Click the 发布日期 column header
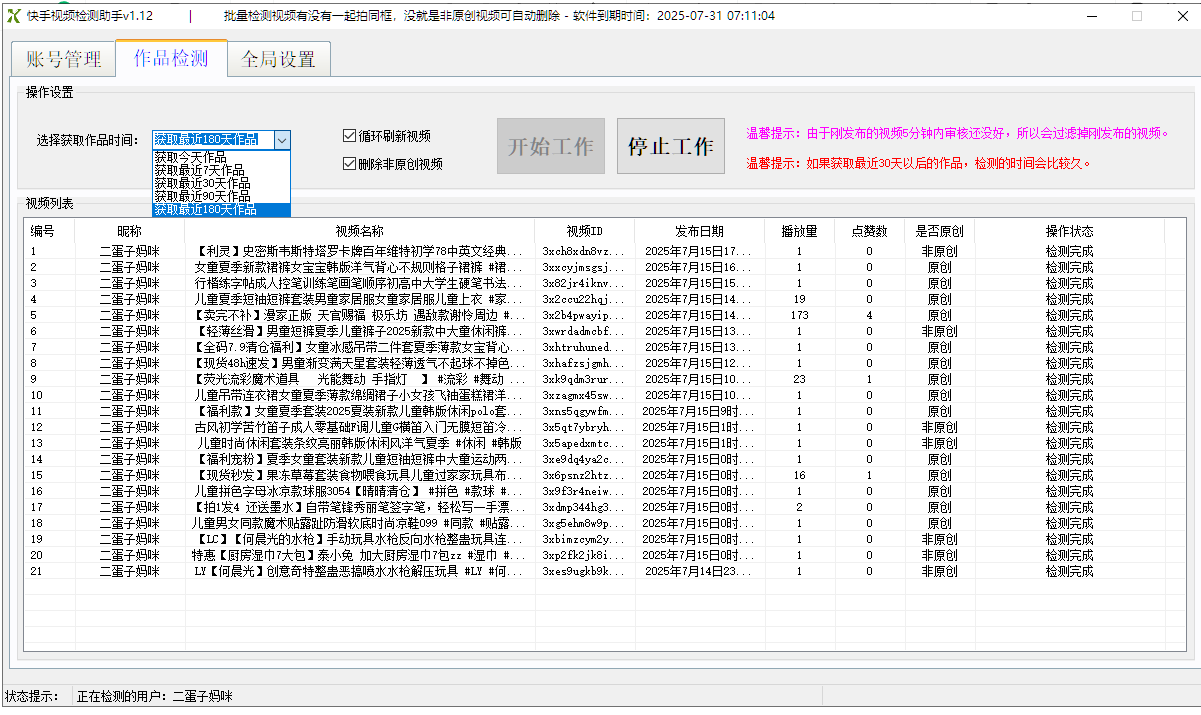This screenshot has height=715, width=1201. [699, 231]
